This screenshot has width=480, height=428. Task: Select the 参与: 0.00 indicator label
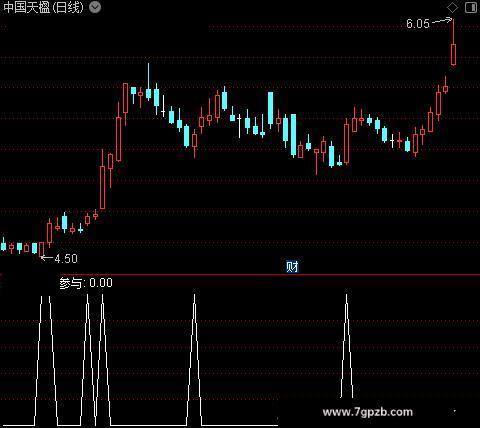pos(86,283)
